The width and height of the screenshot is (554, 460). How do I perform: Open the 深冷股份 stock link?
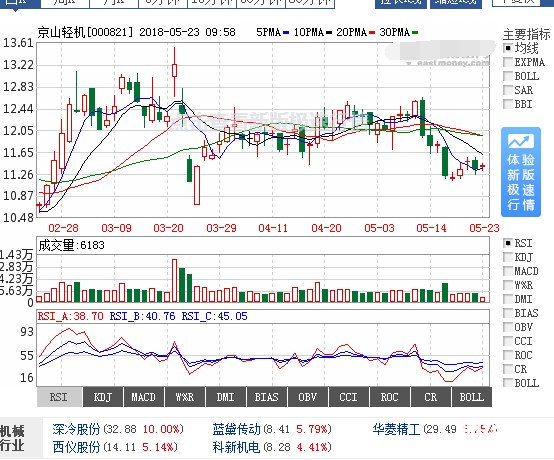click(x=76, y=429)
